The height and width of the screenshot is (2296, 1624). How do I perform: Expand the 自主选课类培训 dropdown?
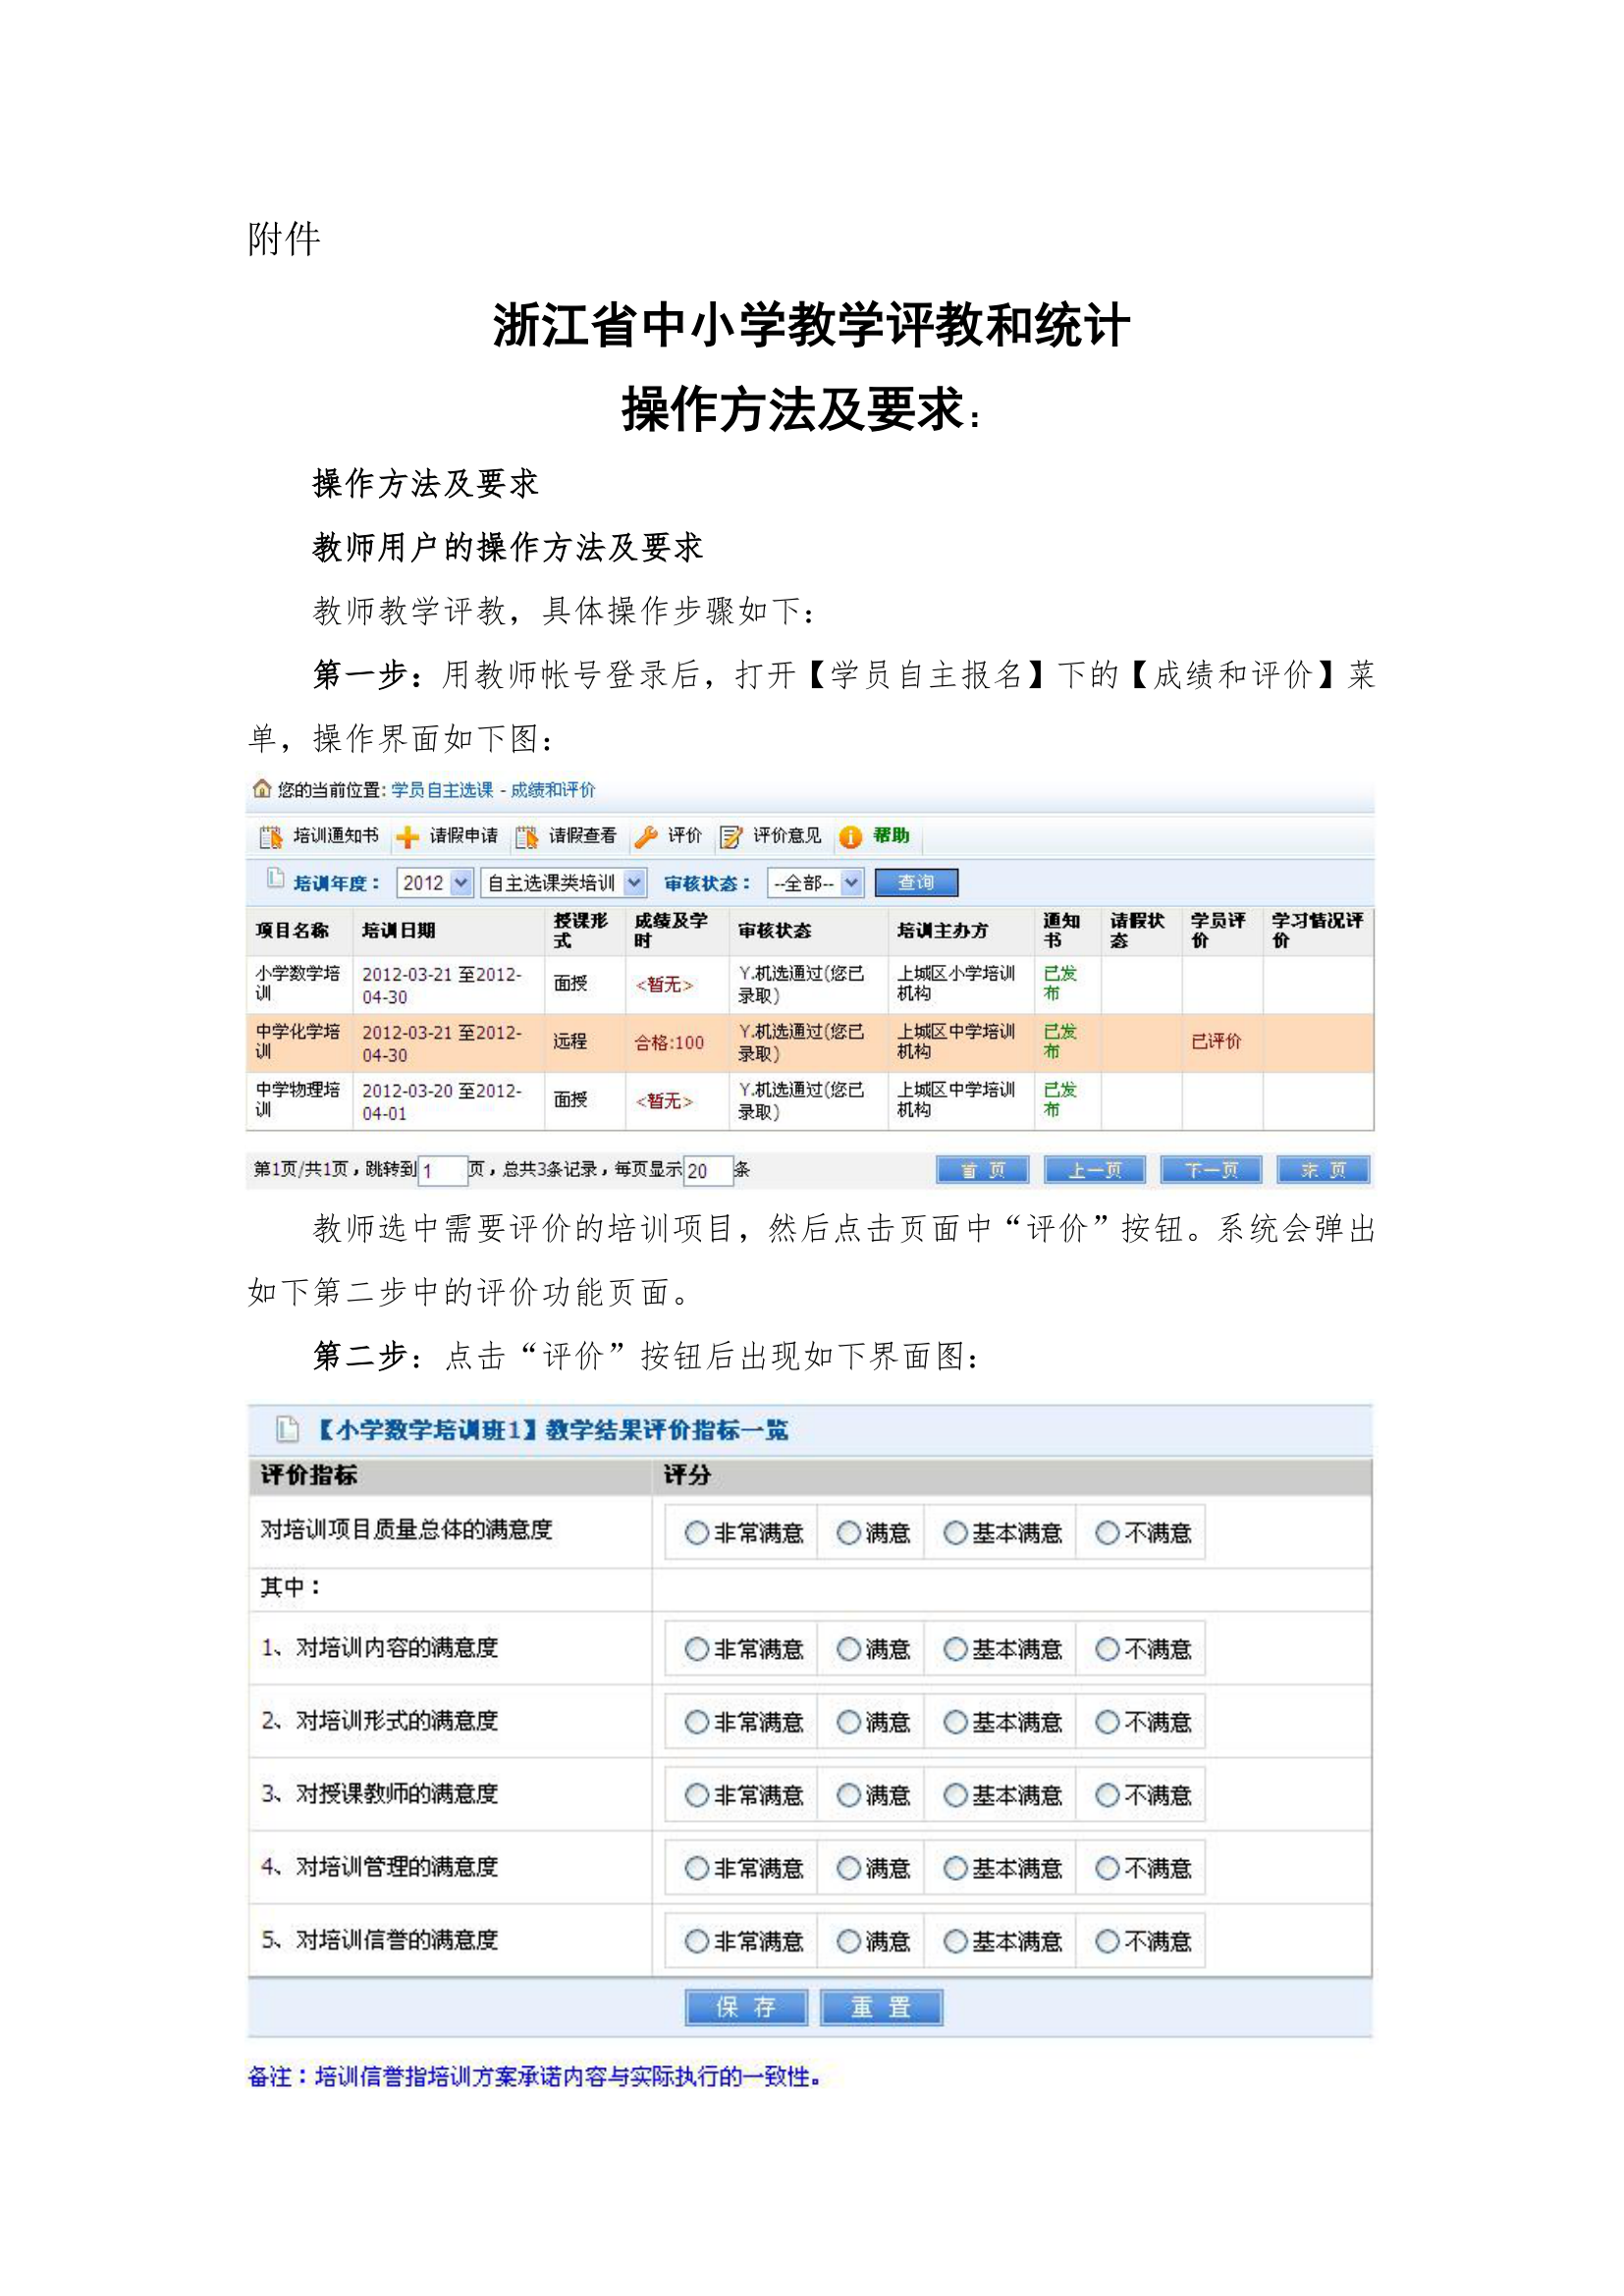tap(564, 883)
